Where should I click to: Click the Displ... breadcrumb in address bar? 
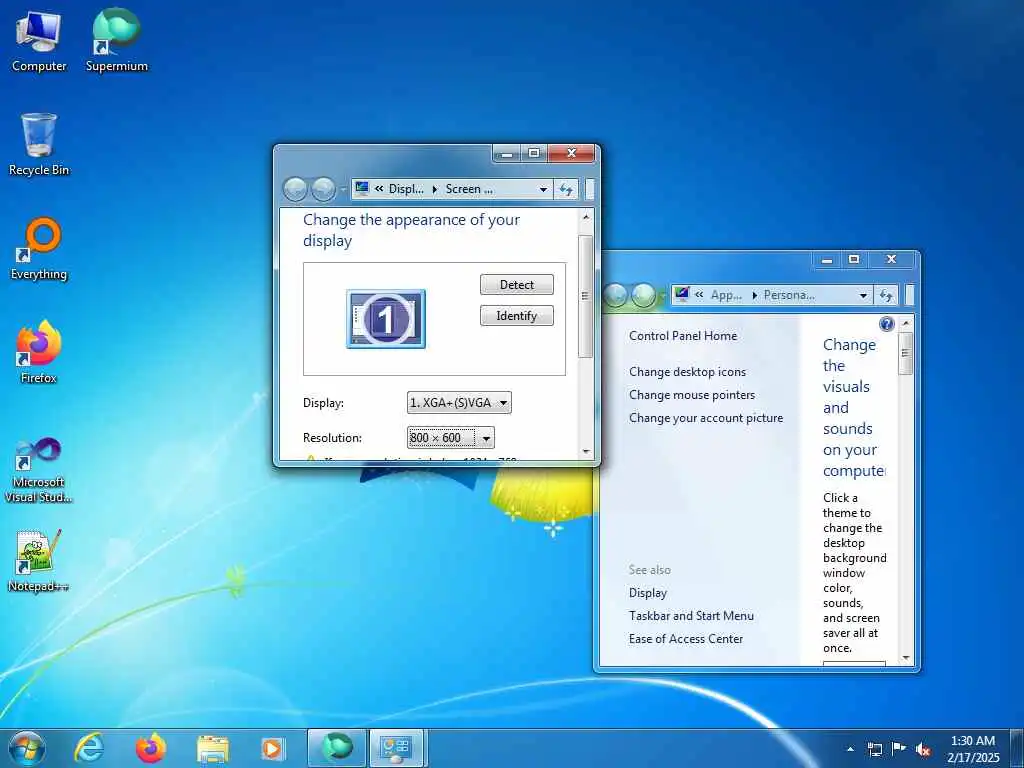click(406, 189)
